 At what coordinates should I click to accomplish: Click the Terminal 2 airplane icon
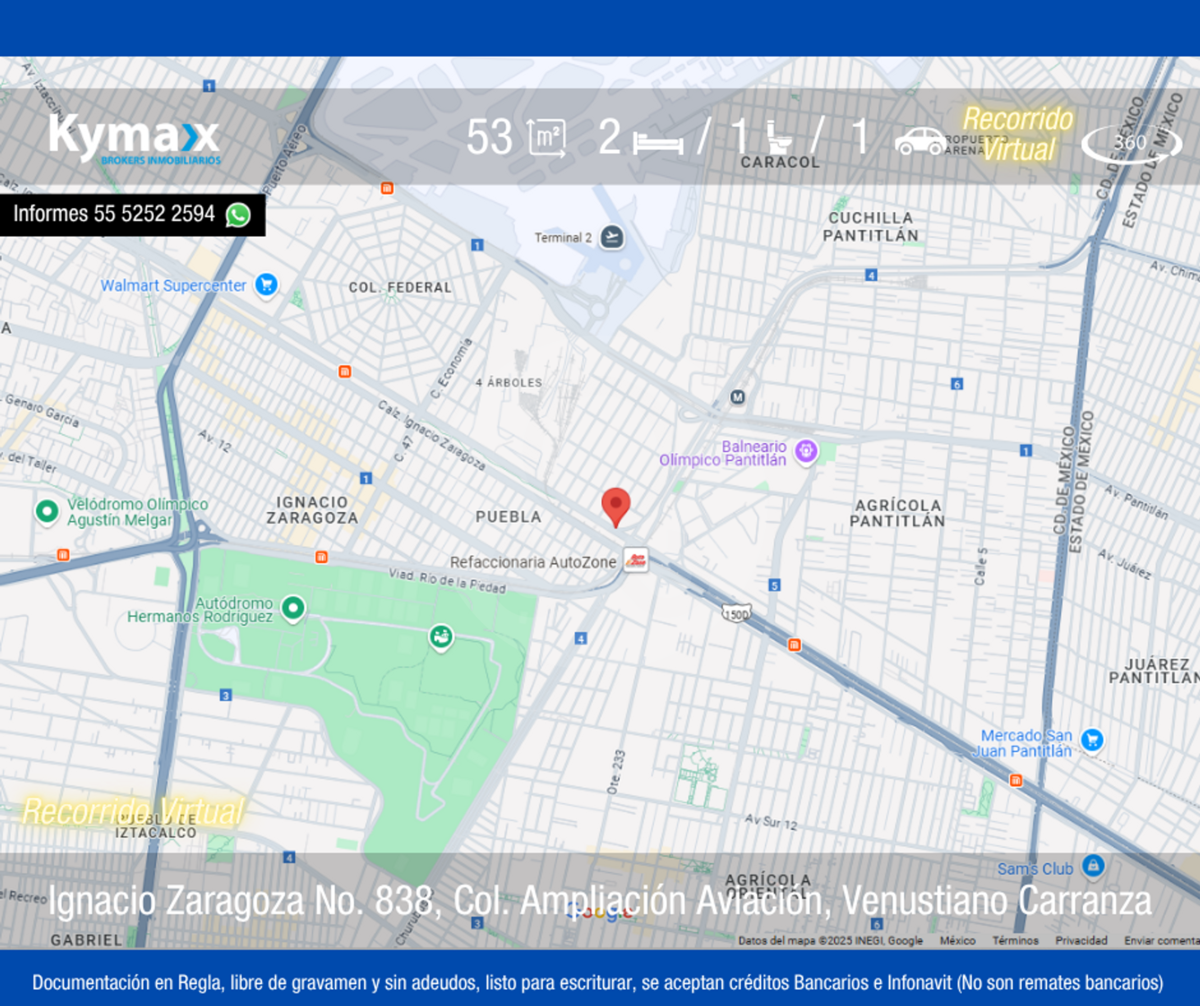point(612,238)
